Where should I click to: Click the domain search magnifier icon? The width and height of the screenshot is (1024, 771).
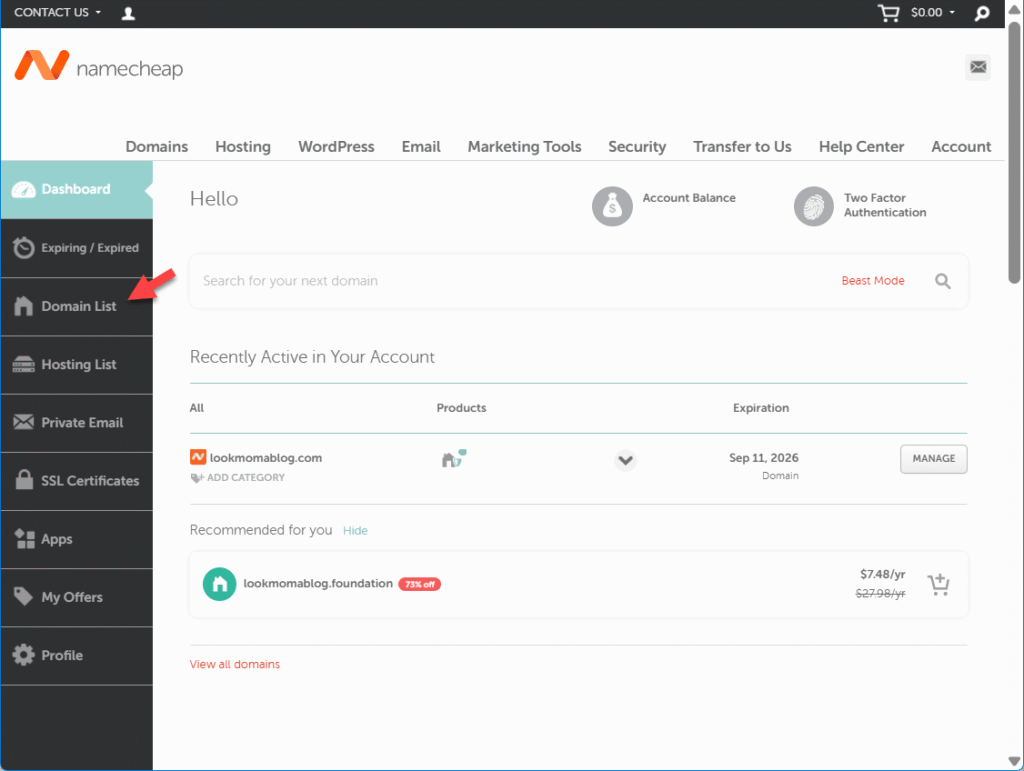tap(942, 281)
